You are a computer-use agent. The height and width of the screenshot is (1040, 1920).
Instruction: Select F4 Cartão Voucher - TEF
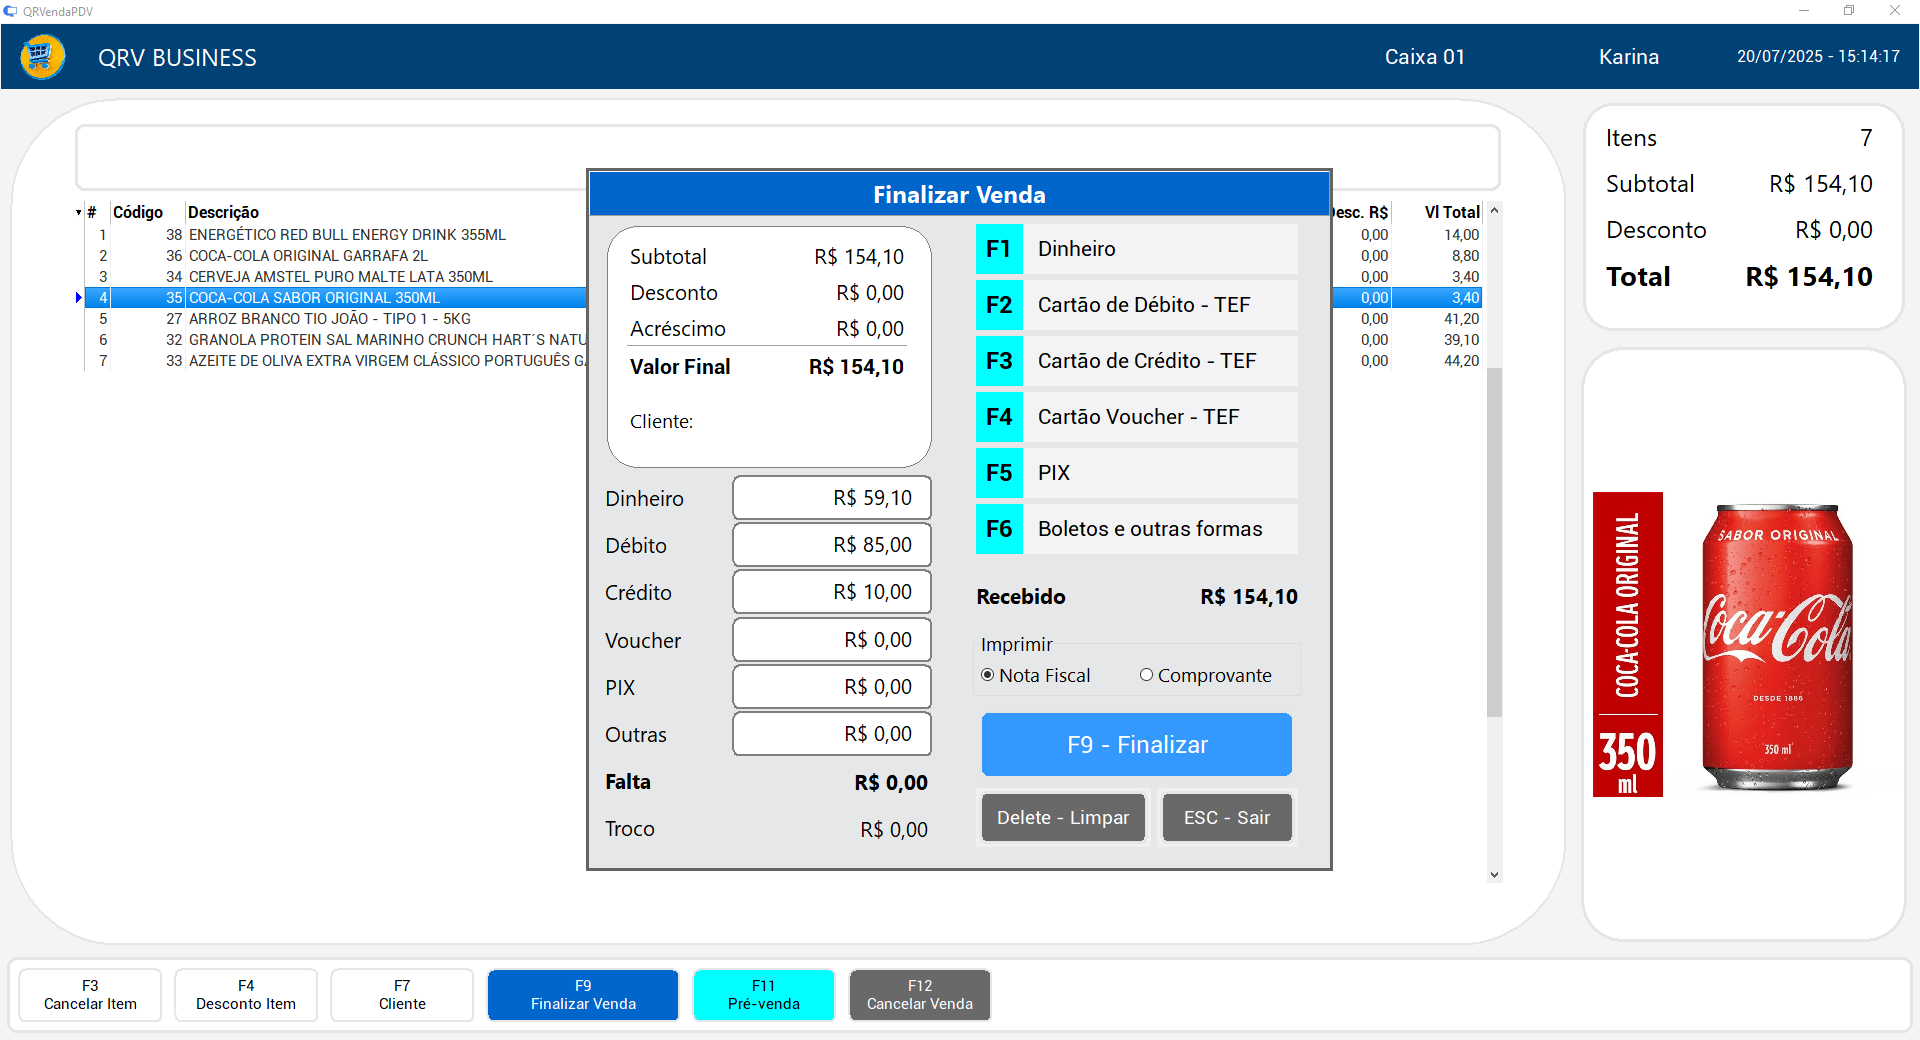(x=1135, y=417)
